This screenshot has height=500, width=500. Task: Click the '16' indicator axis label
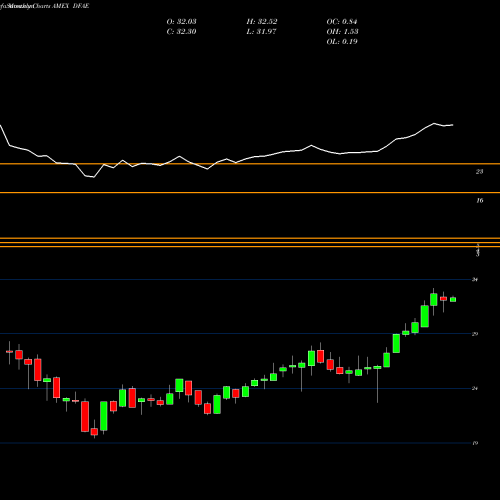click(479, 200)
